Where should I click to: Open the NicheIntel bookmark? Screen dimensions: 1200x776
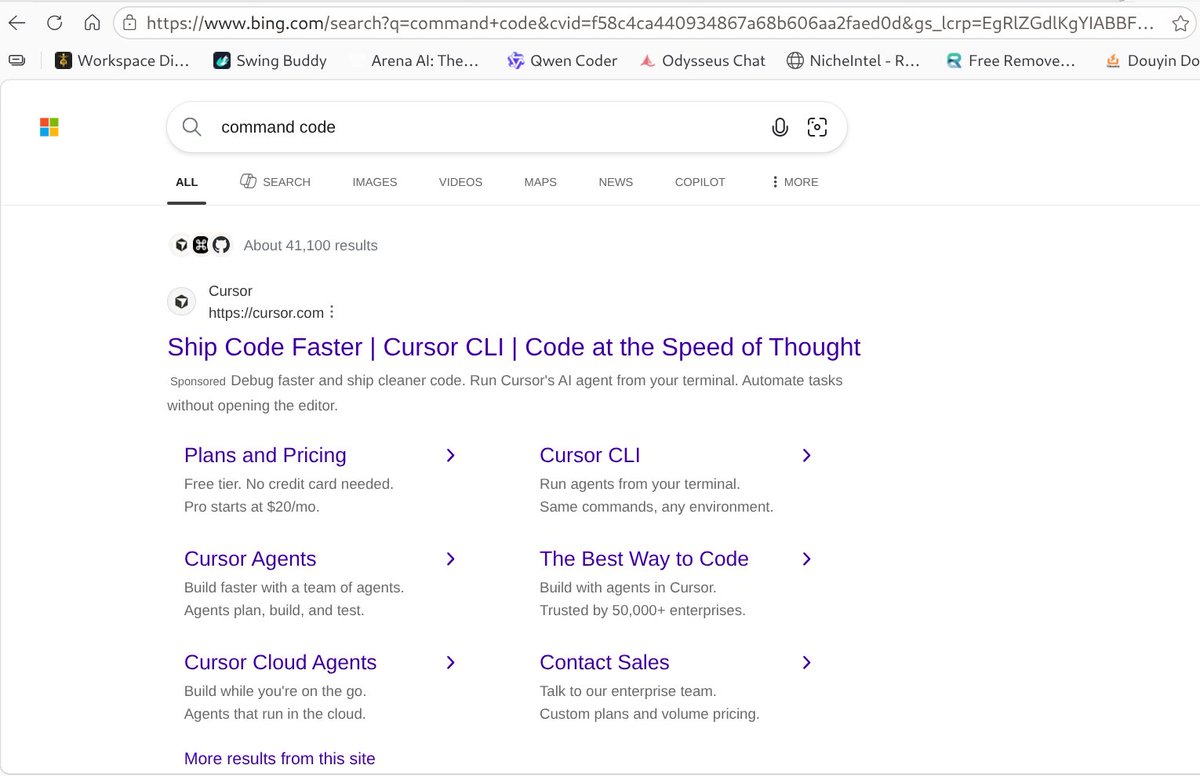pos(853,61)
